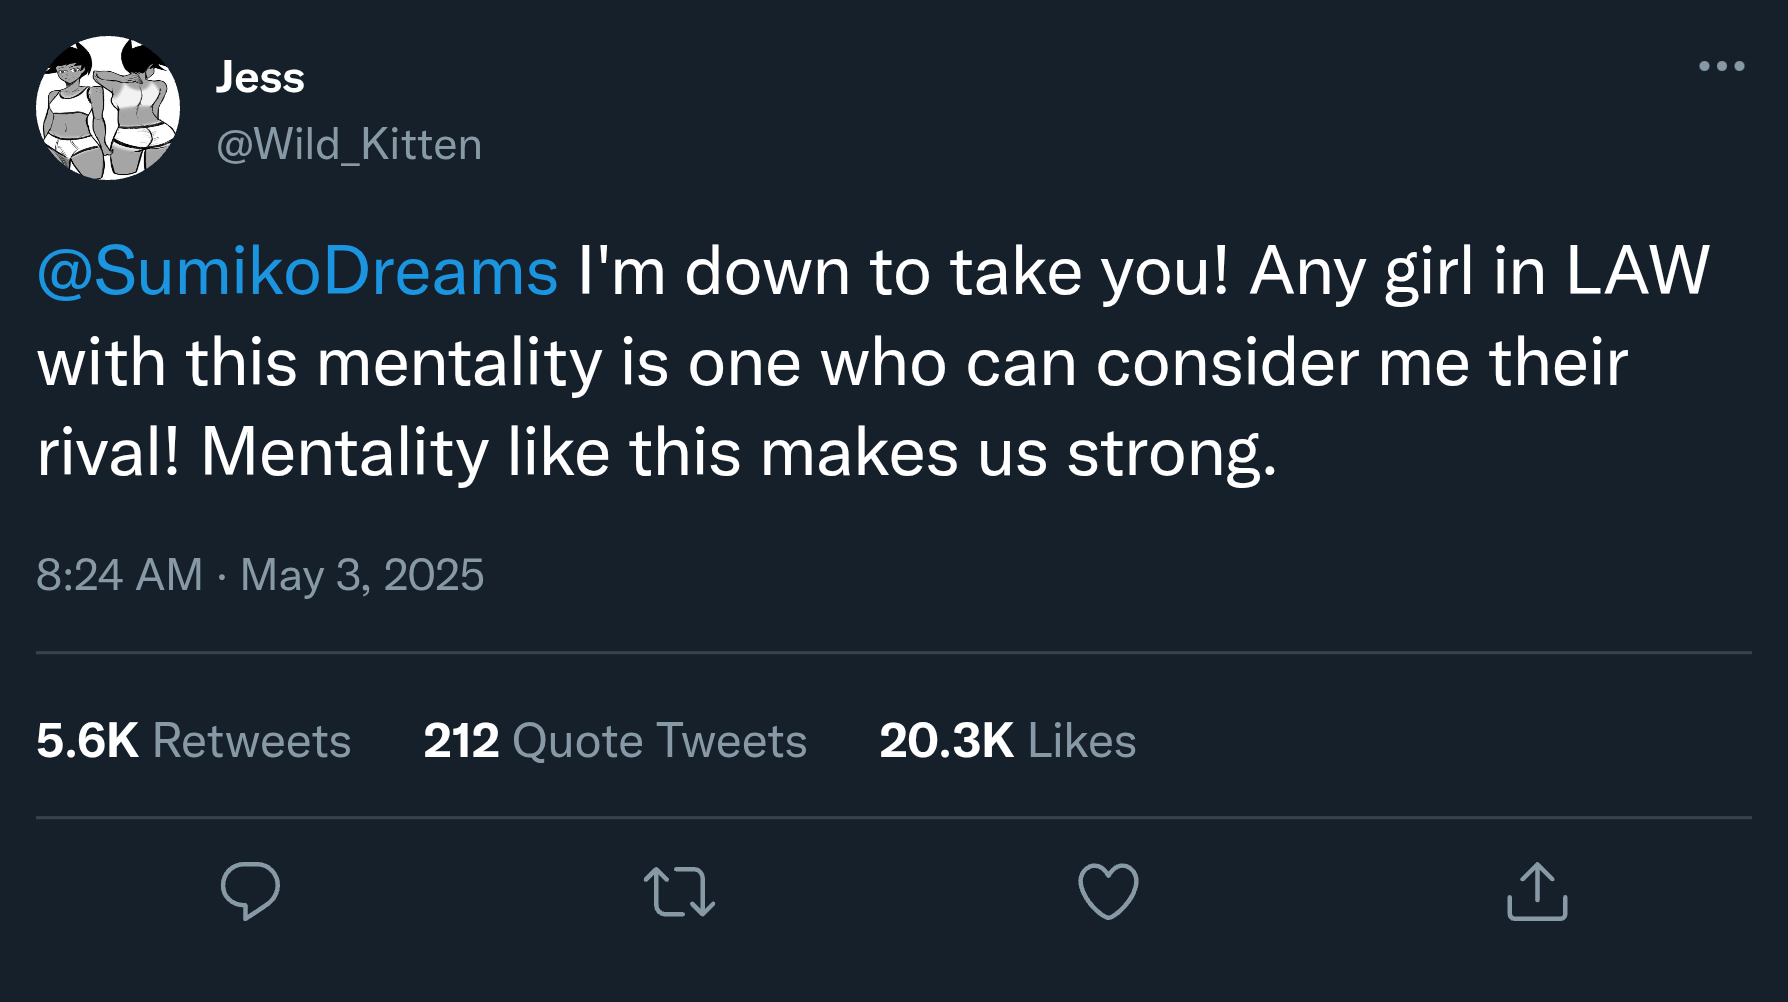This screenshot has width=1788, height=1002.
Task: Click the 20.3K like count number
Action: coord(946,741)
